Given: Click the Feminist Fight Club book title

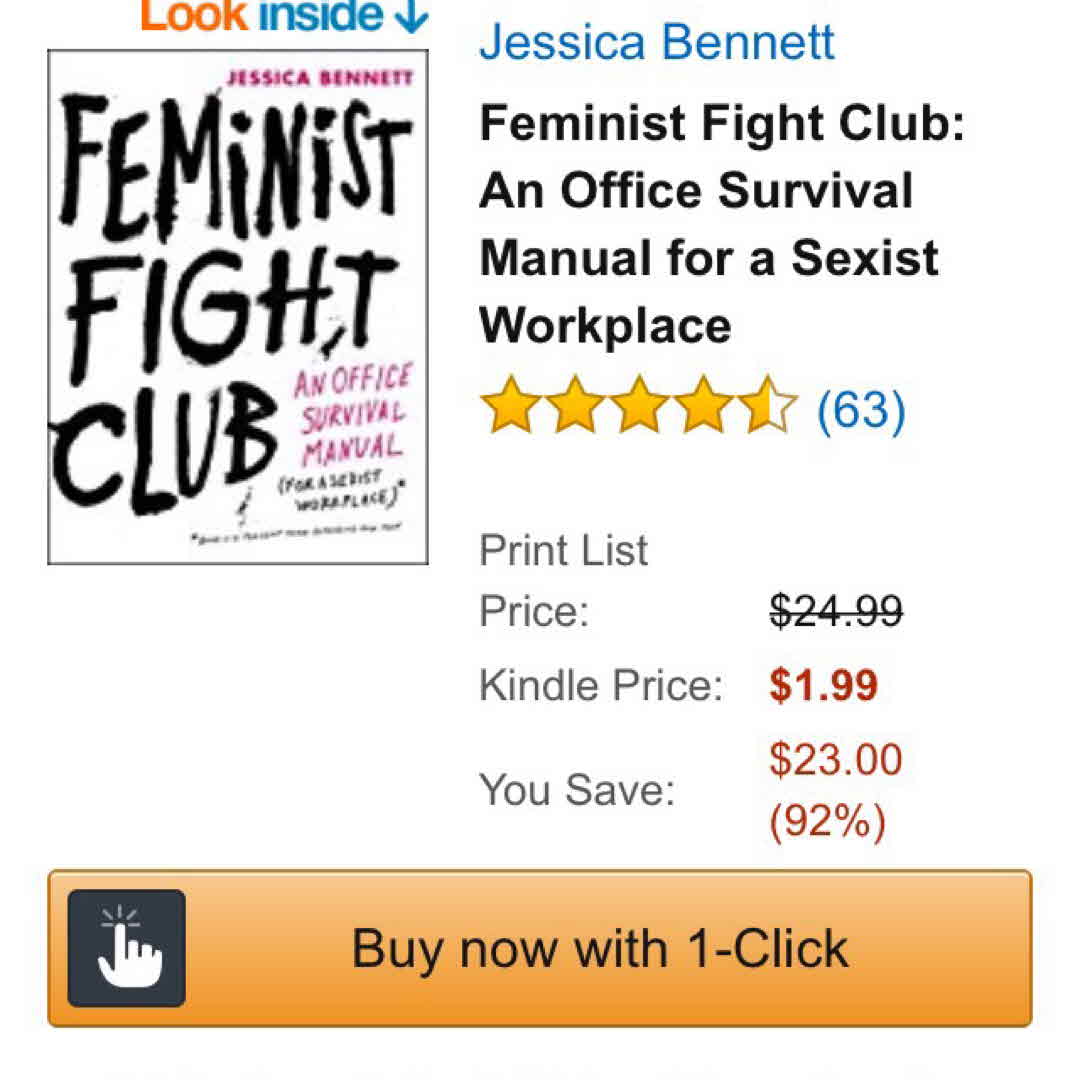Looking at the screenshot, I should 720,224.
